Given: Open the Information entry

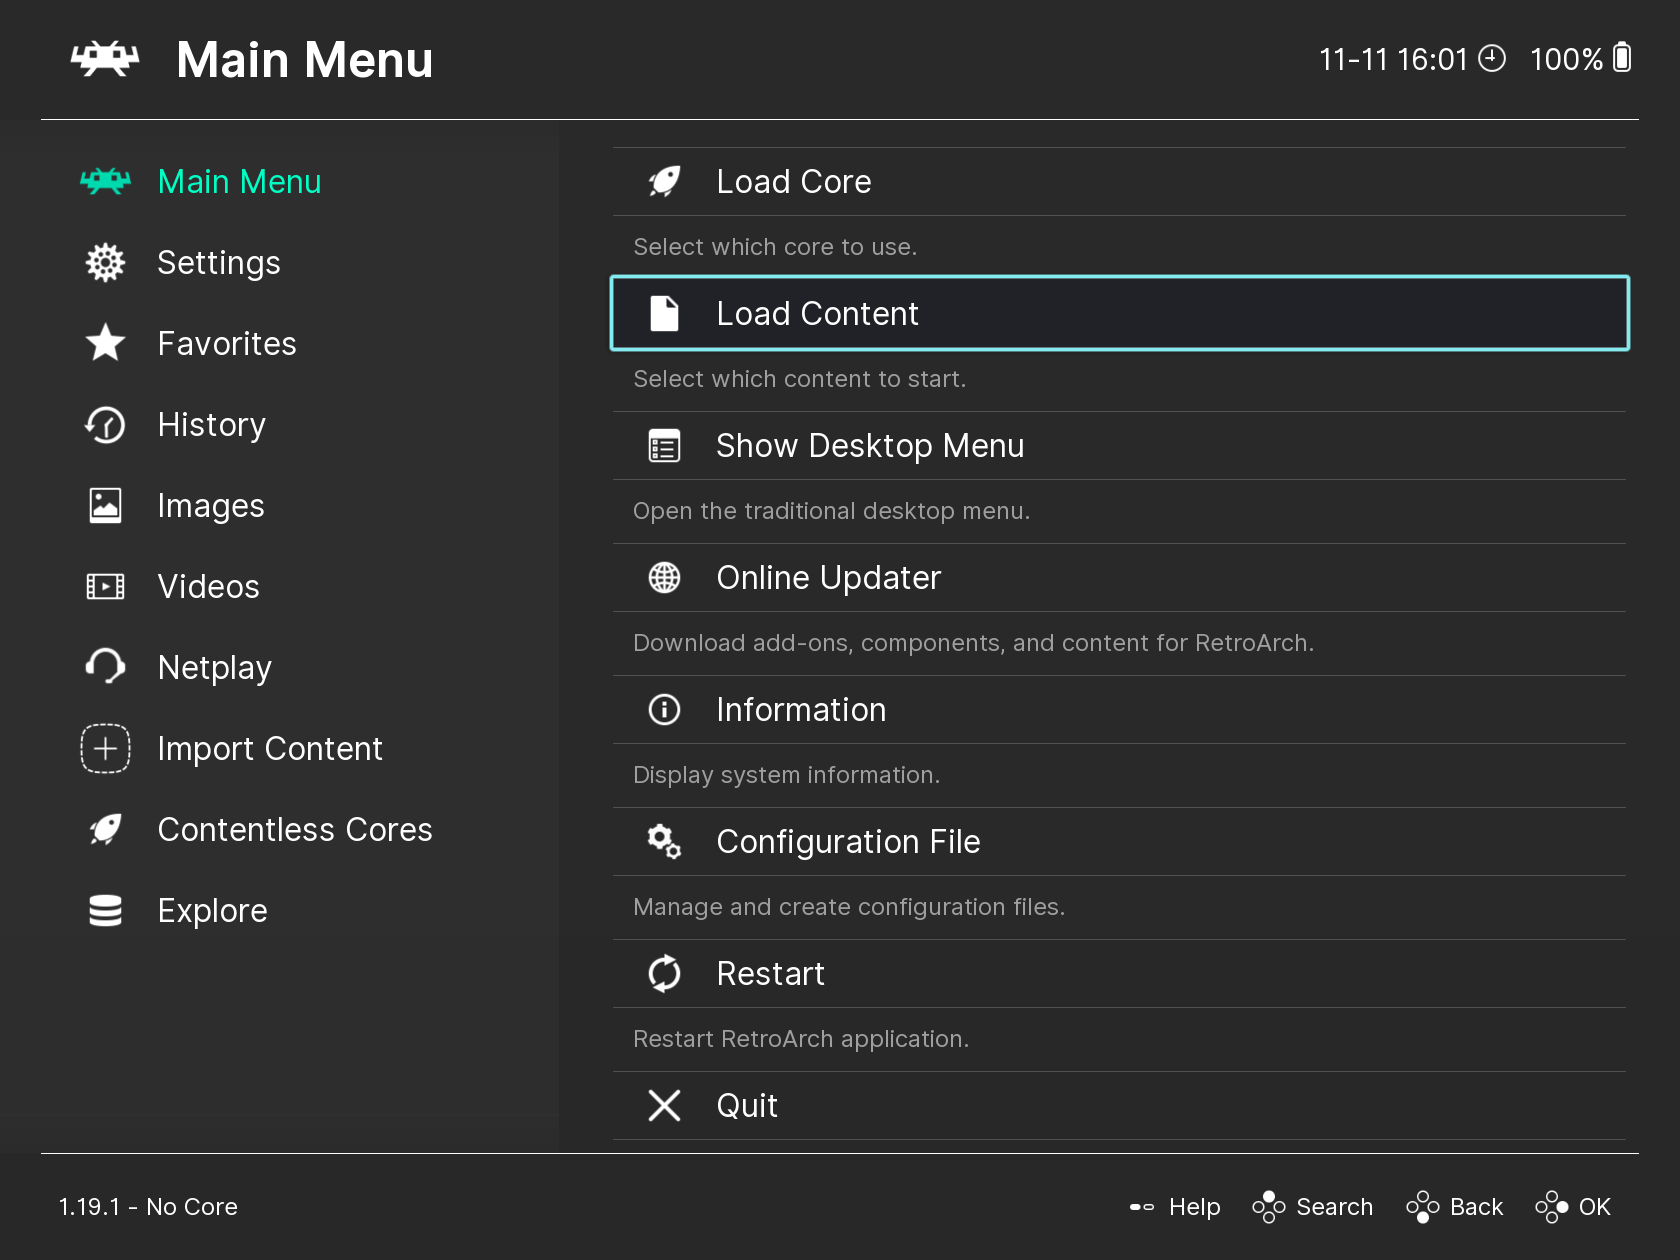Looking at the screenshot, I should [x=1119, y=709].
